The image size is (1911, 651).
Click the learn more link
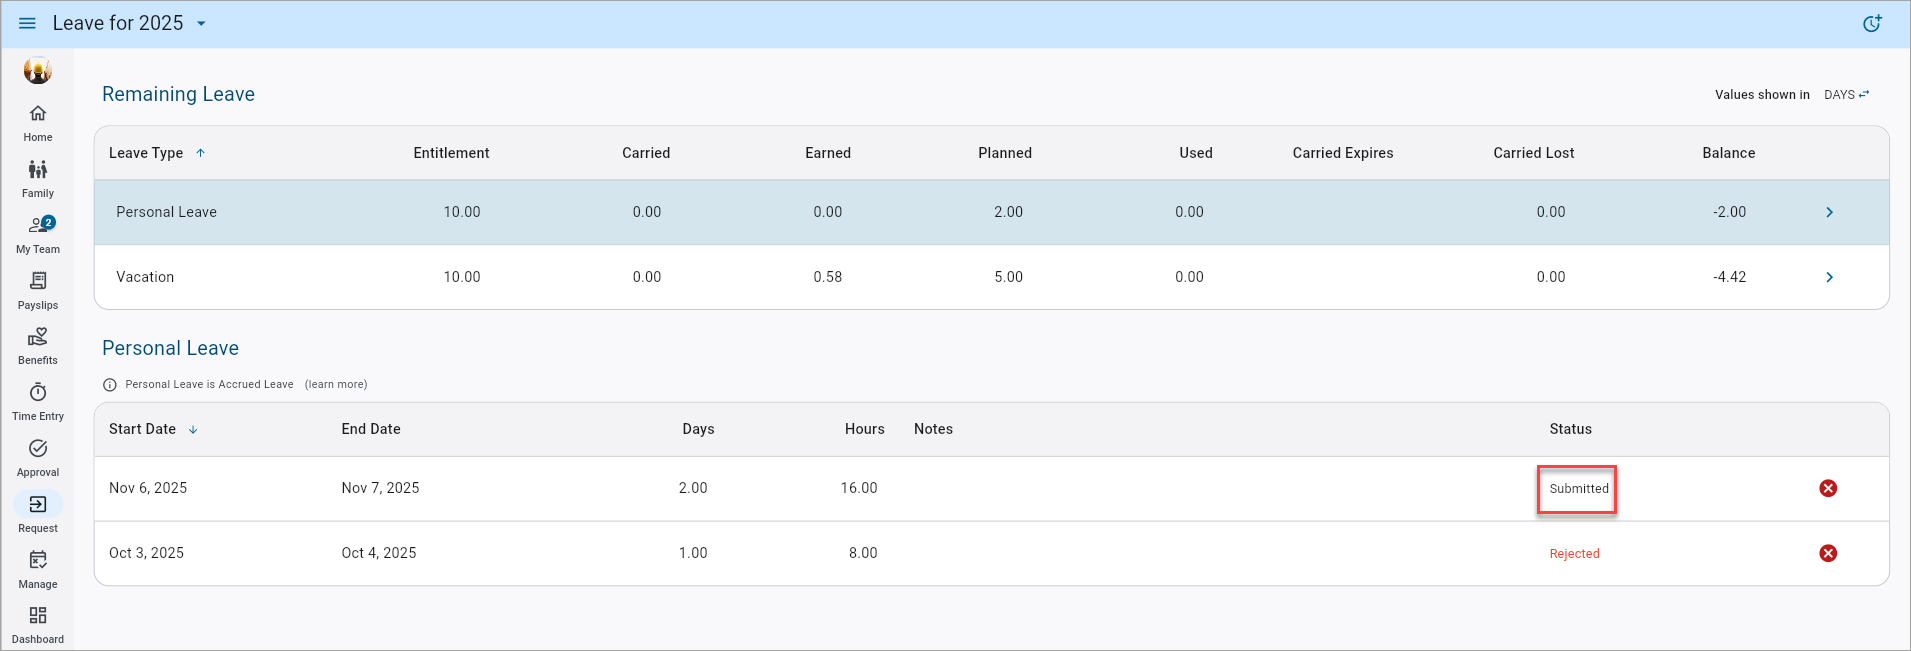[336, 384]
